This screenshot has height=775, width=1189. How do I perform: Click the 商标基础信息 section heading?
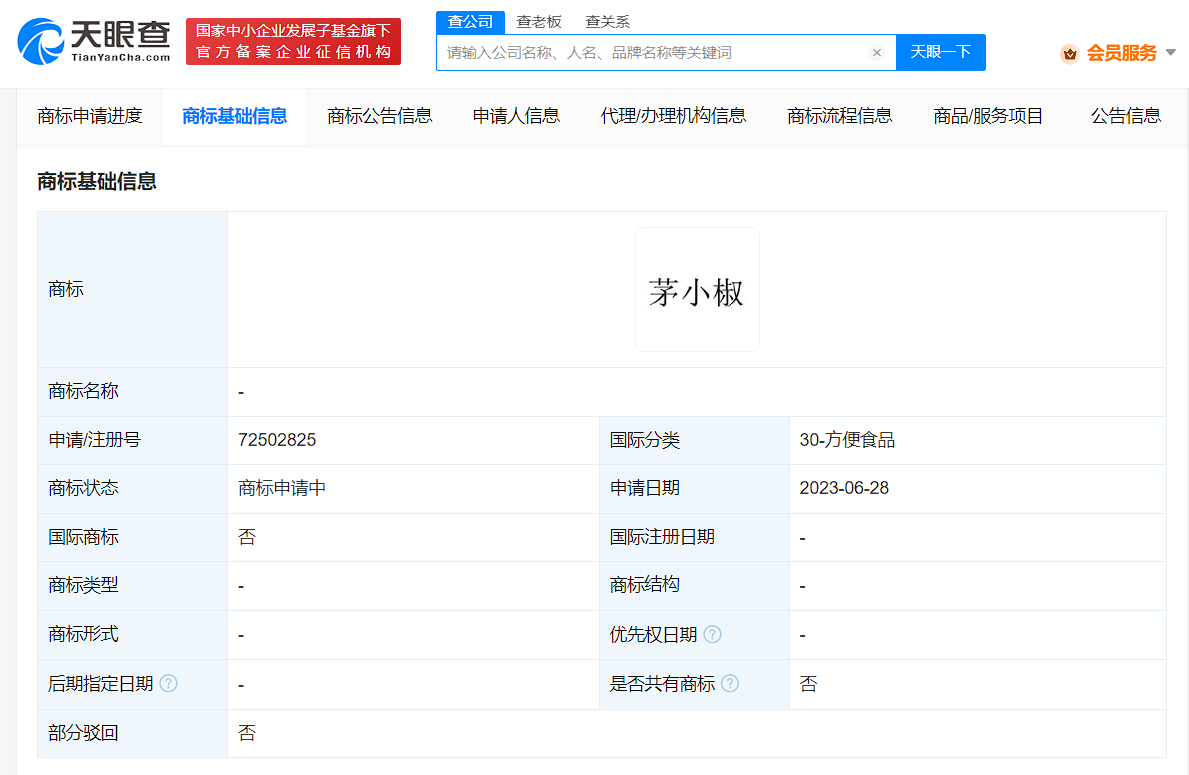(96, 181)
